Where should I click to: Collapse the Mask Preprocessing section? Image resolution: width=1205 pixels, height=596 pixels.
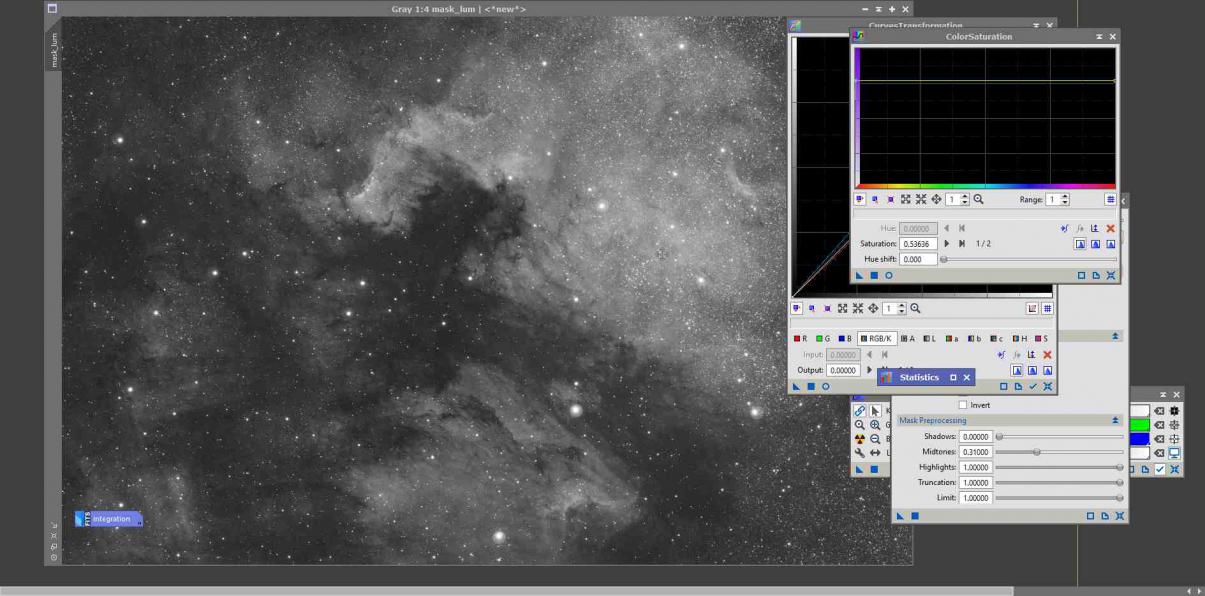tap(1116, 420)
